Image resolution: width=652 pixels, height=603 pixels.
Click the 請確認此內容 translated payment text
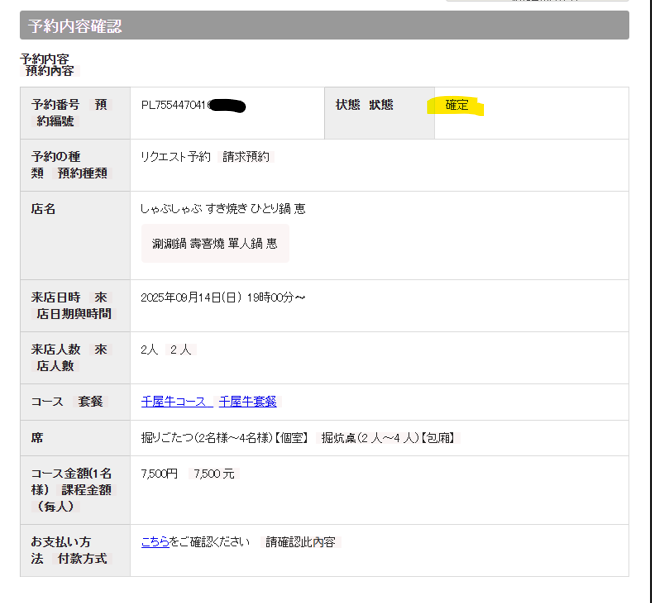click(x=300, y=542)
